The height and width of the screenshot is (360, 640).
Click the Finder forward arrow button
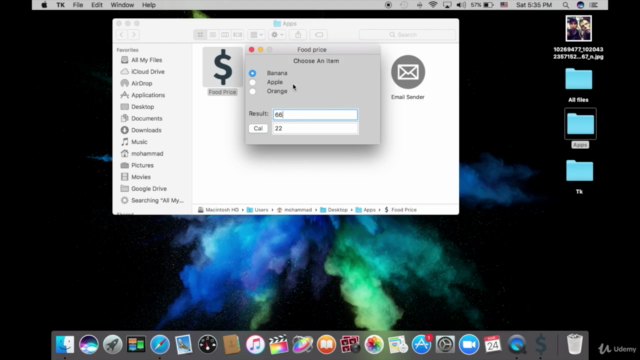pos(133,35)
